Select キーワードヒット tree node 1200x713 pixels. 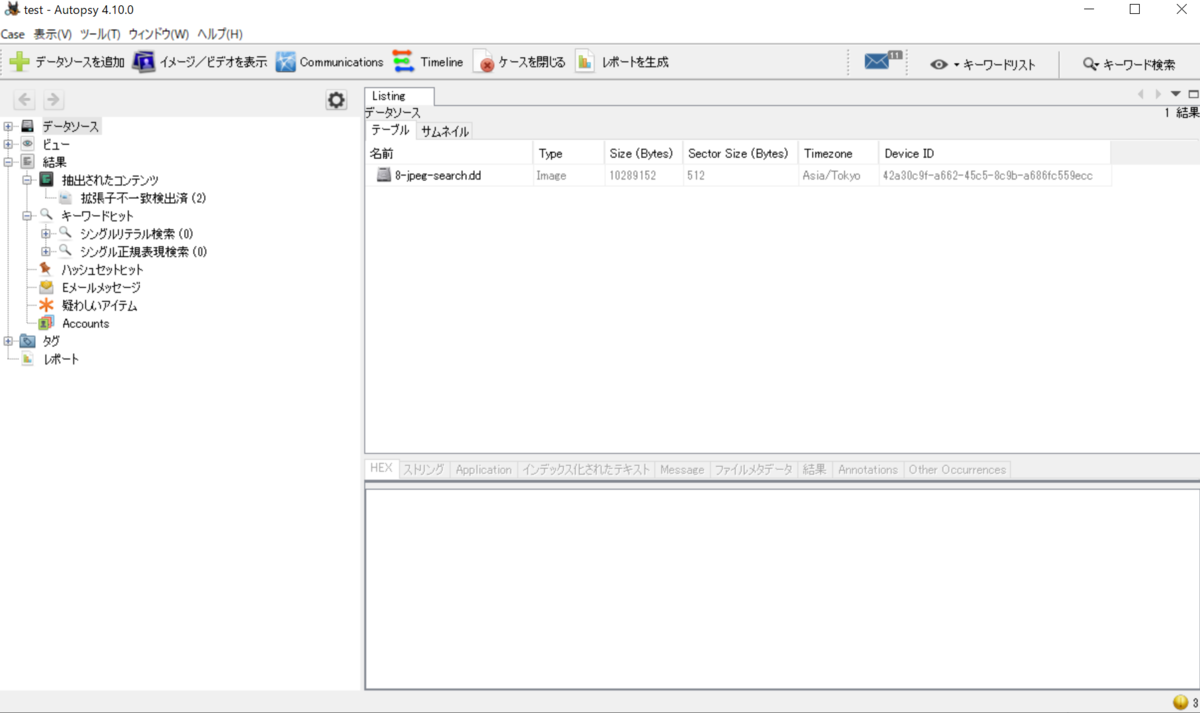[x=97, y=216]
